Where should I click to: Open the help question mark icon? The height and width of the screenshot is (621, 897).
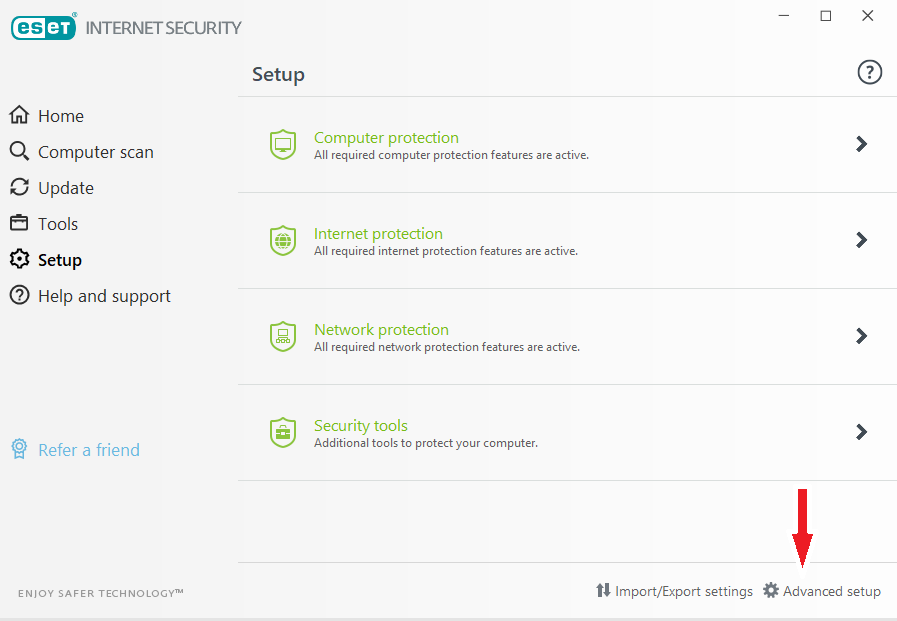coord(870,72)
